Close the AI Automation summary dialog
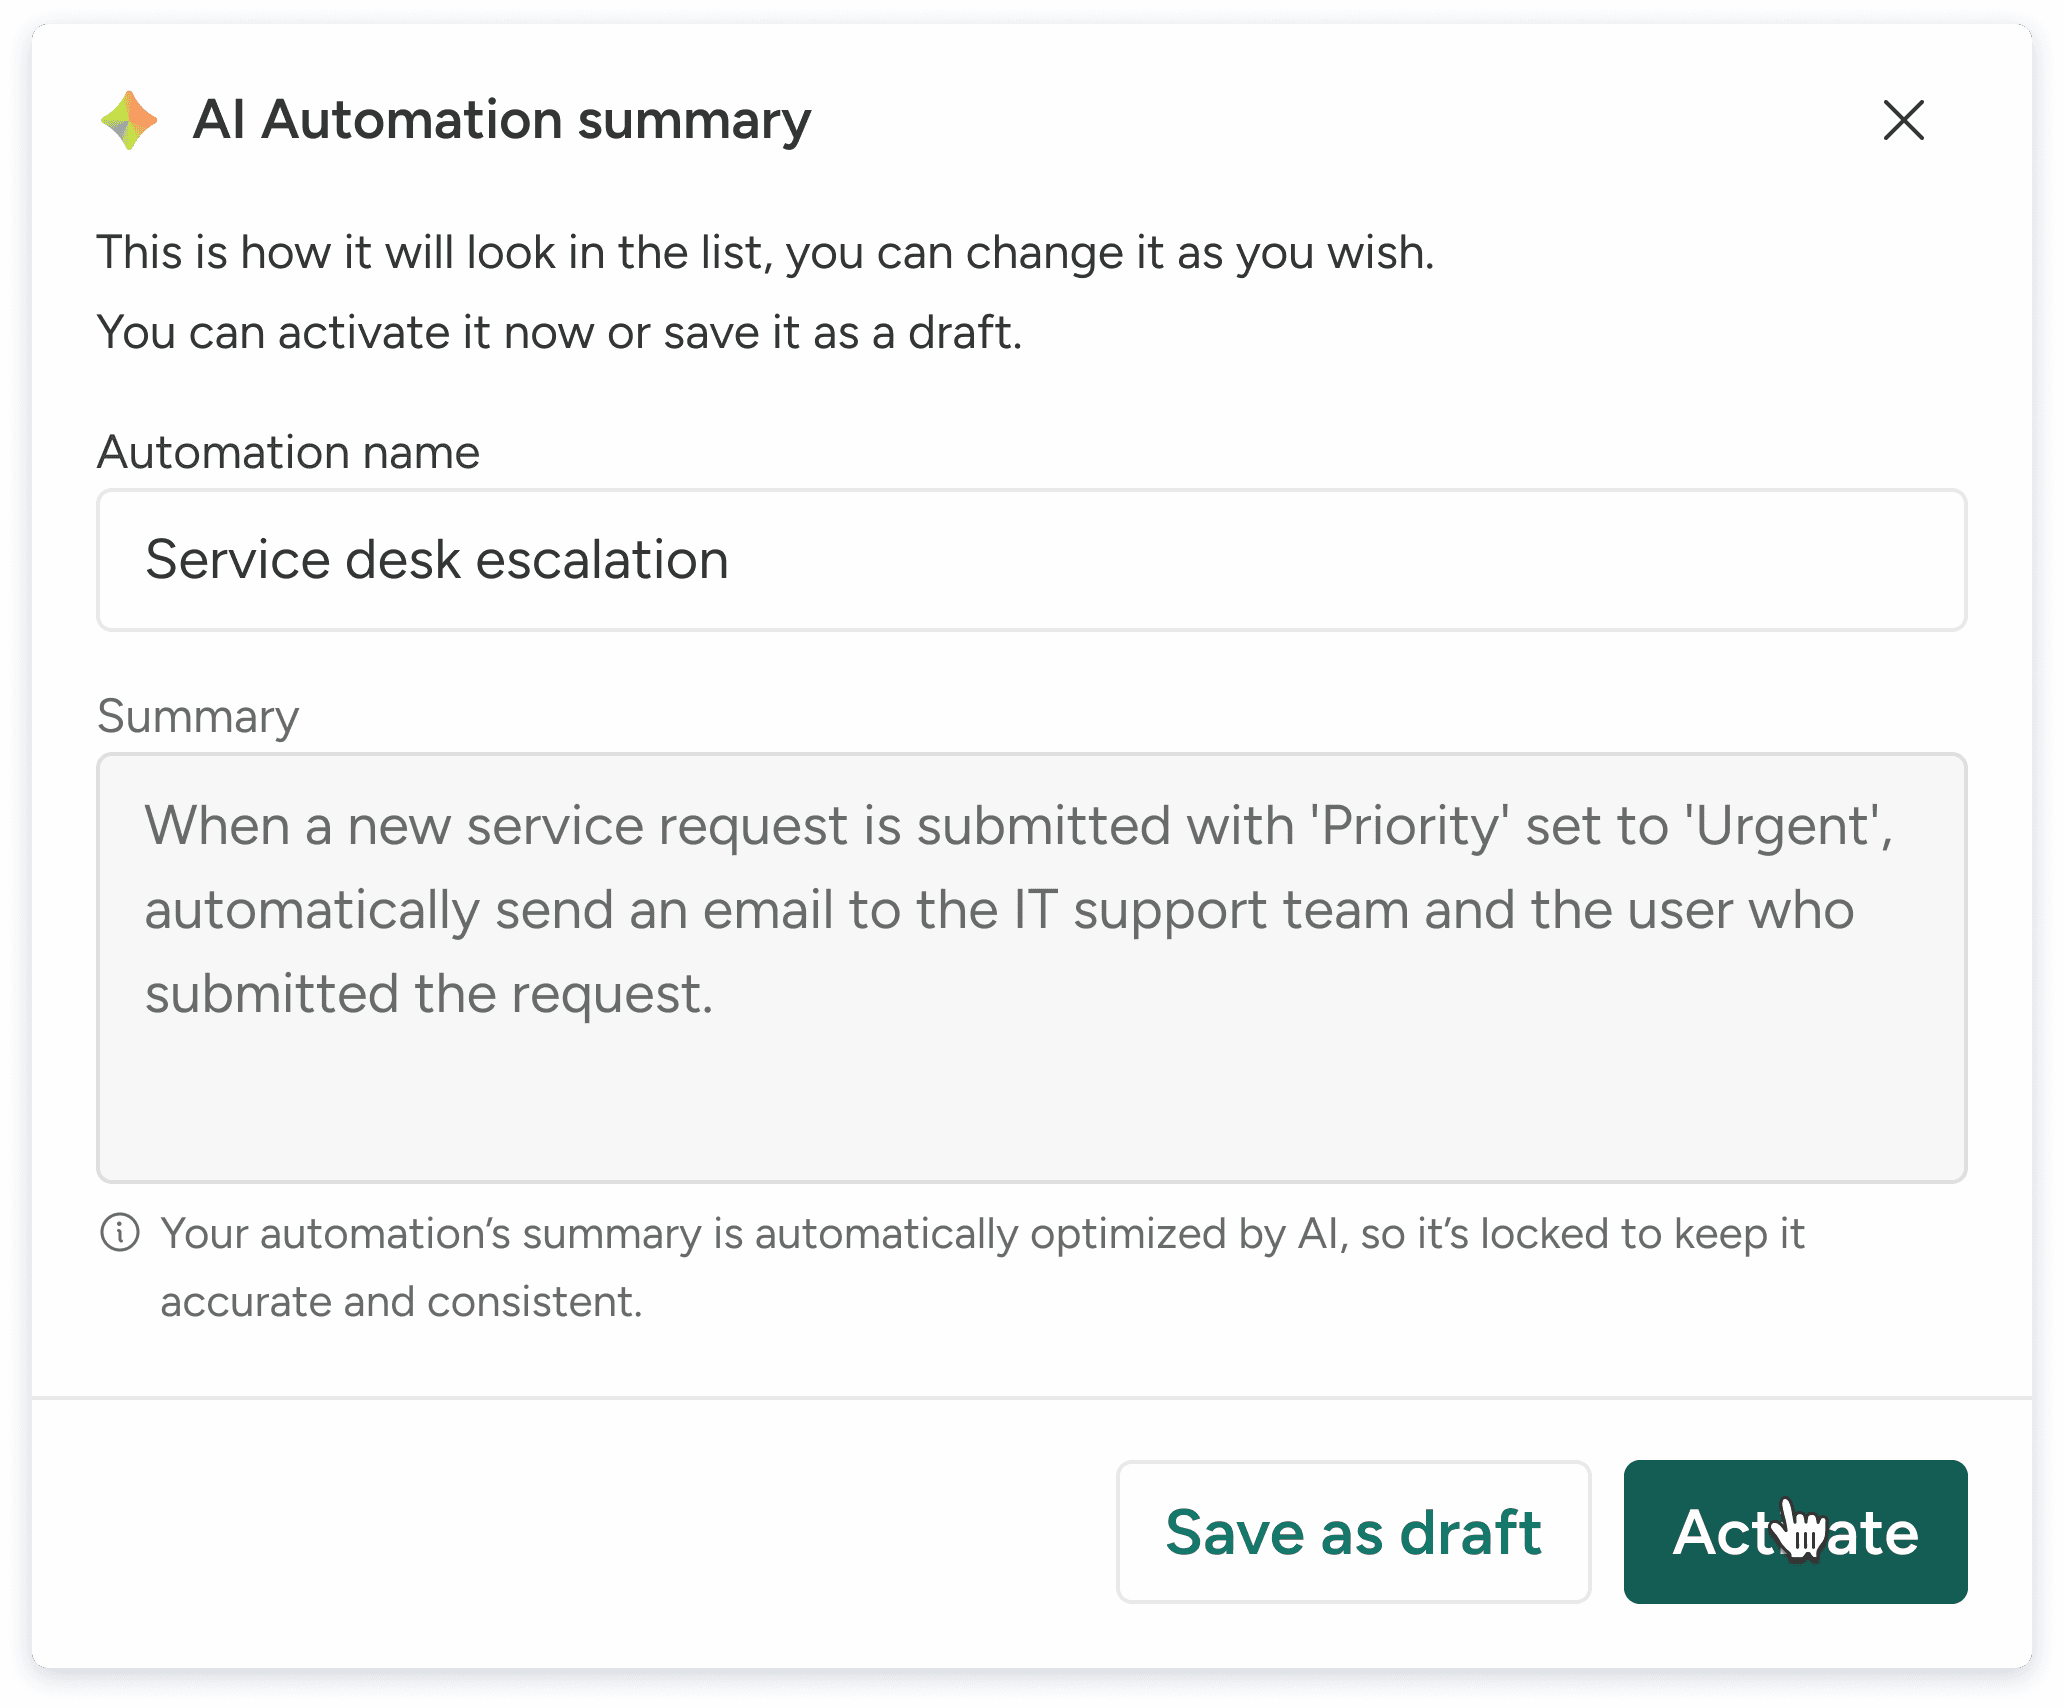 (x=1903, y=120)
